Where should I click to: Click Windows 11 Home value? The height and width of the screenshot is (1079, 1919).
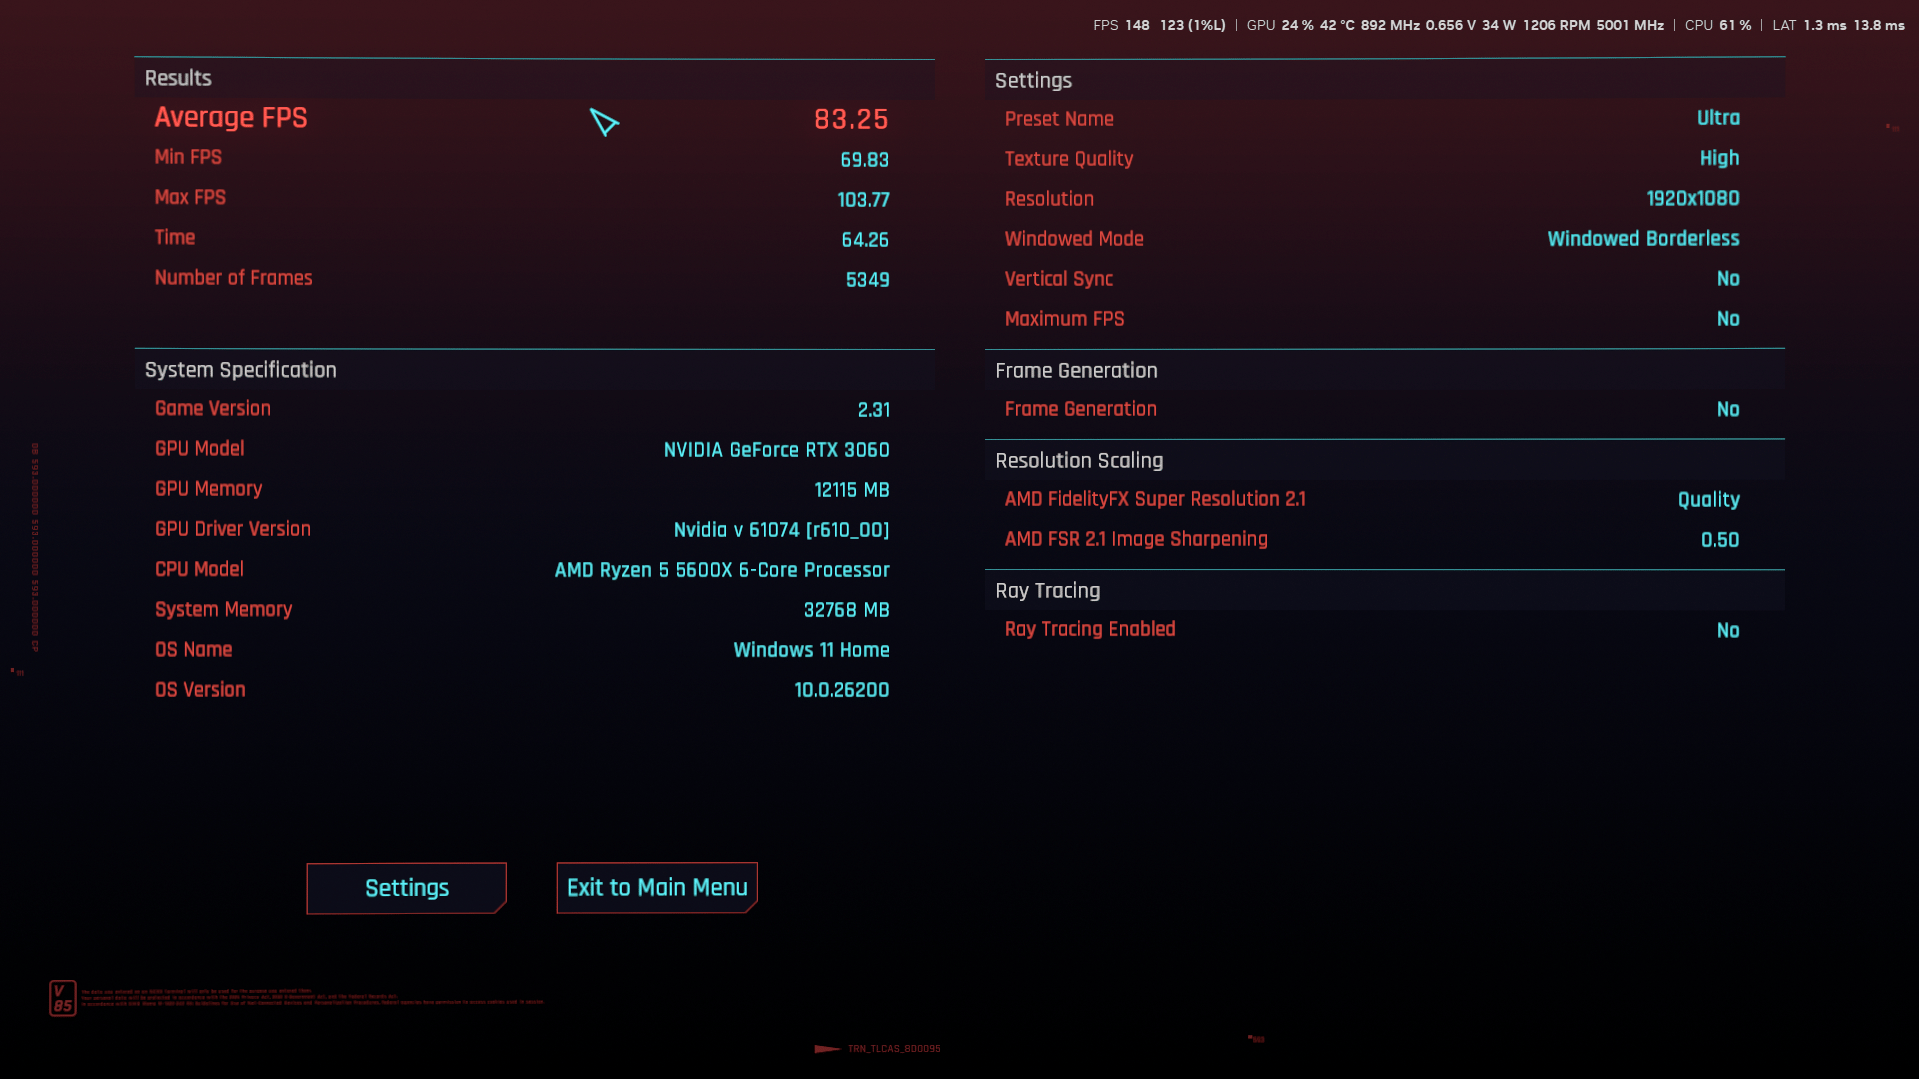point(811,650)
